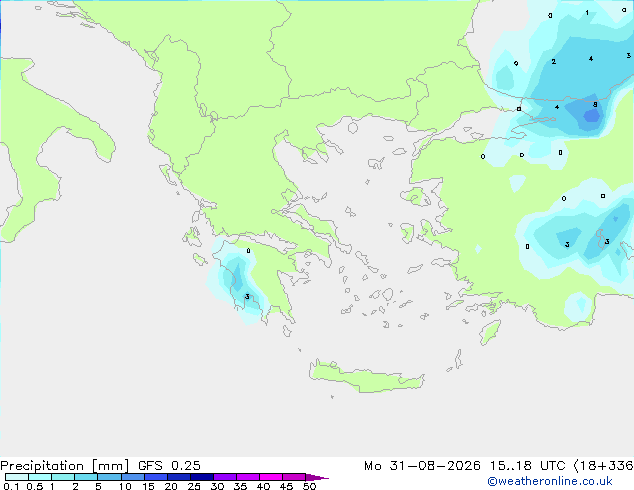The width and height of the screenshot is (634, 490).
Task: Select the 0.1–0.5 mm legend color swatch
Action: click(17, 477)
